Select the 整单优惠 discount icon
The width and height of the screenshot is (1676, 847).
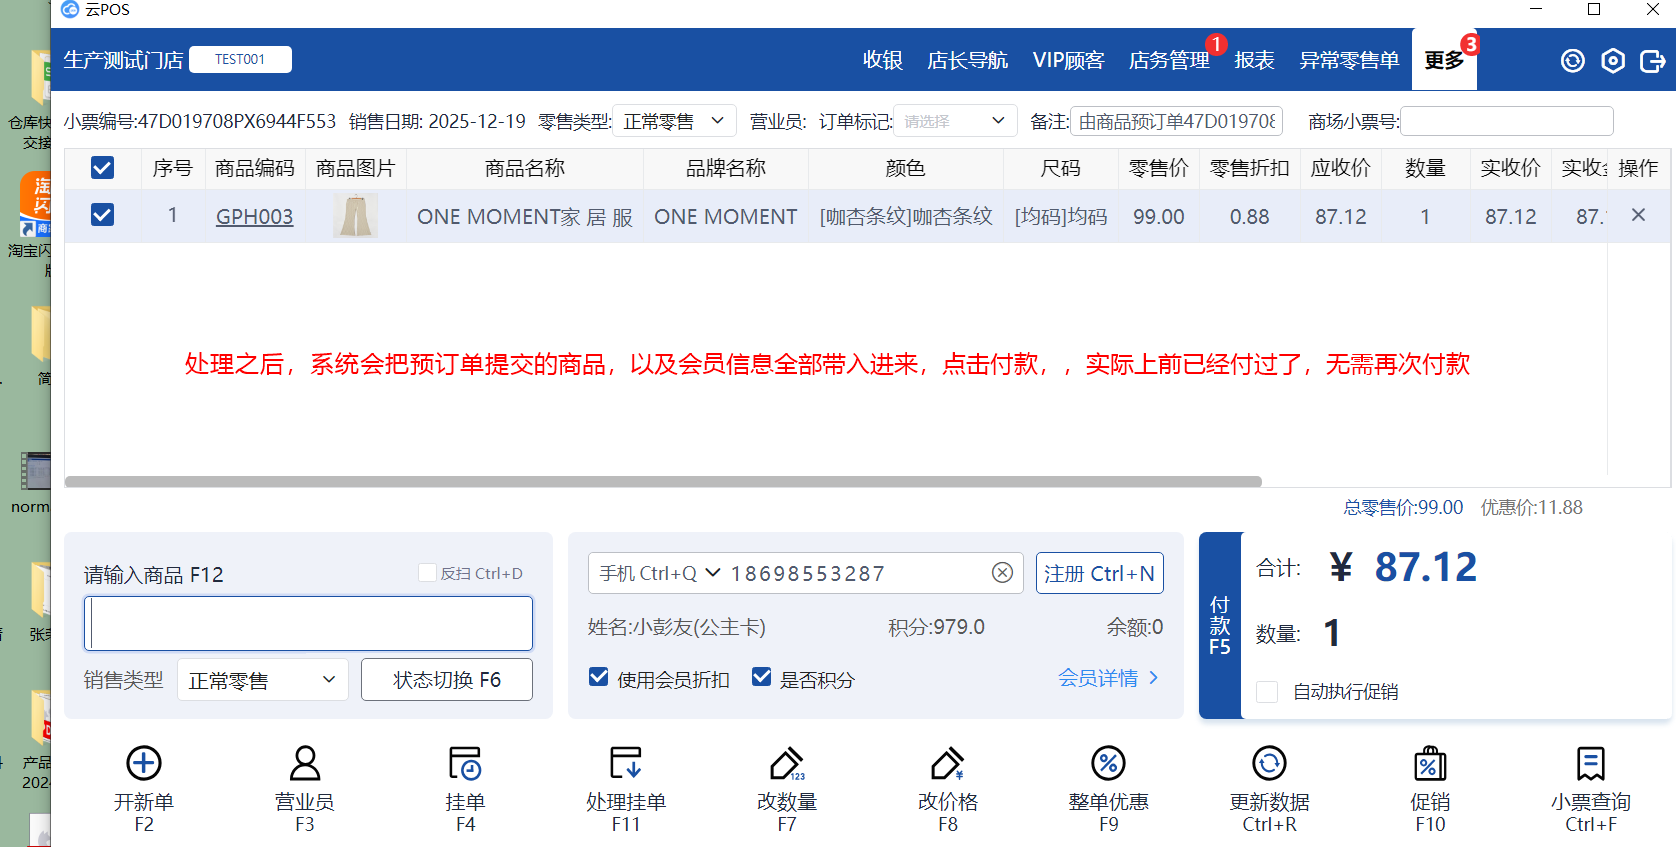[1108, 764]
